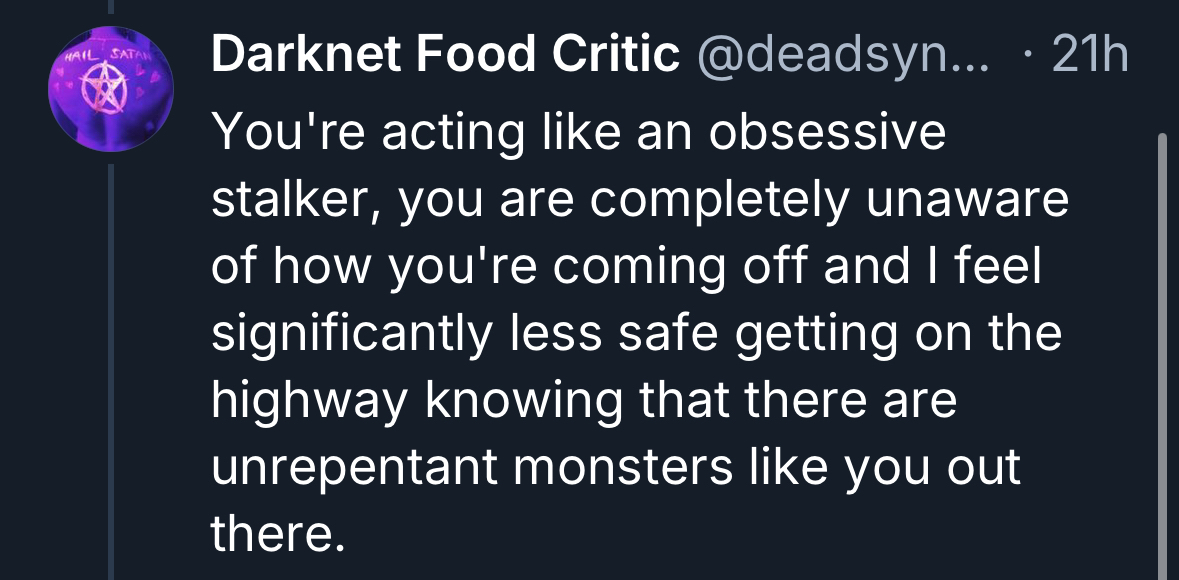Open the 21h timestamp permalink
The height and width of the screenshot is (580, 1179).
(x=1089, y=57)
